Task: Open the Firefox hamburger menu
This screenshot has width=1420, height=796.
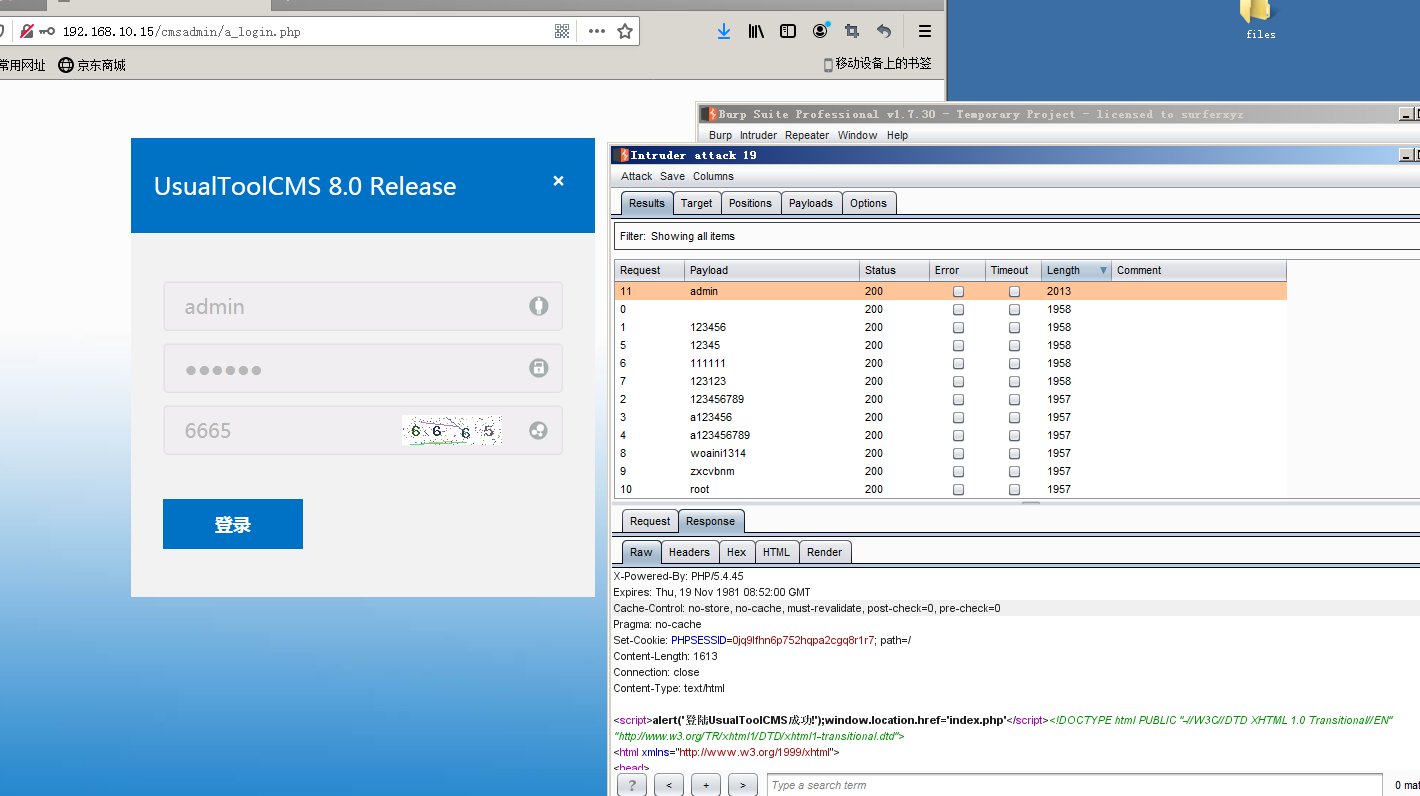Action: [925, 31]
